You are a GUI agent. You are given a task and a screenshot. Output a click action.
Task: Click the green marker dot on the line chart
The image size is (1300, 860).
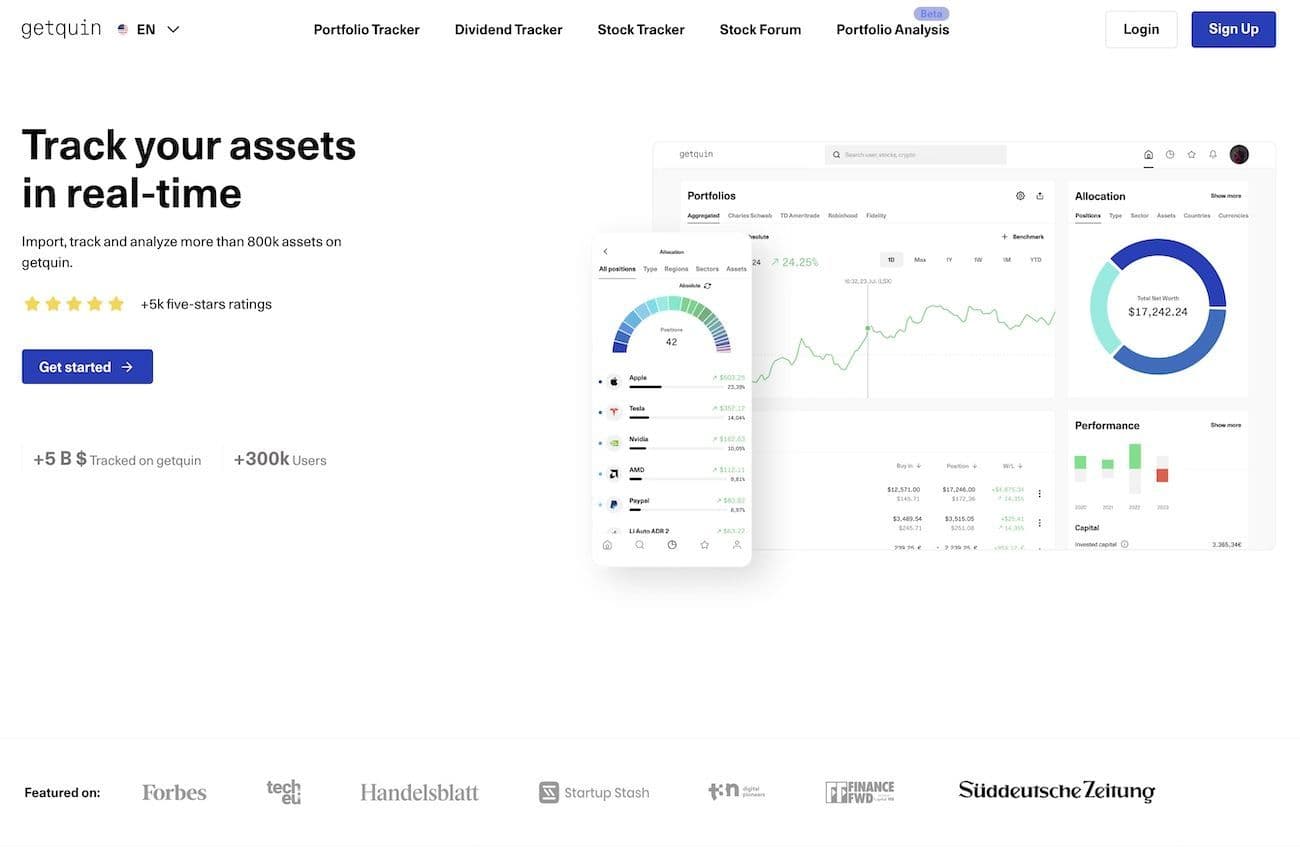(x=867, y=328)
